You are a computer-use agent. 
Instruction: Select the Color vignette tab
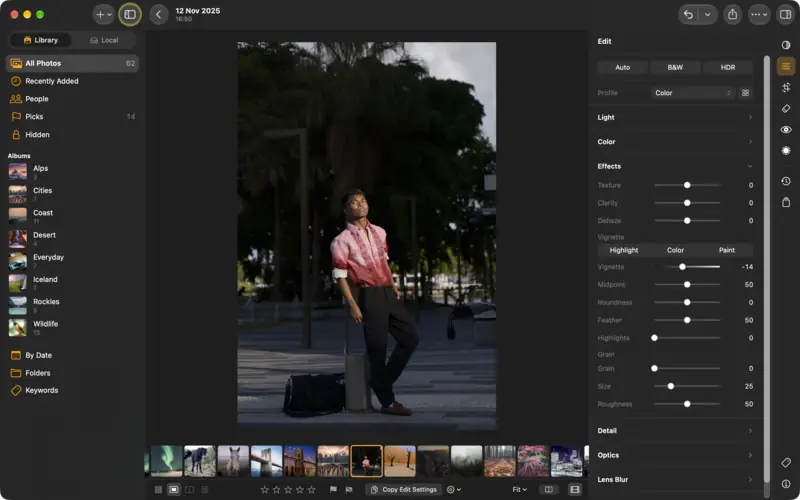tap(675, 250)
